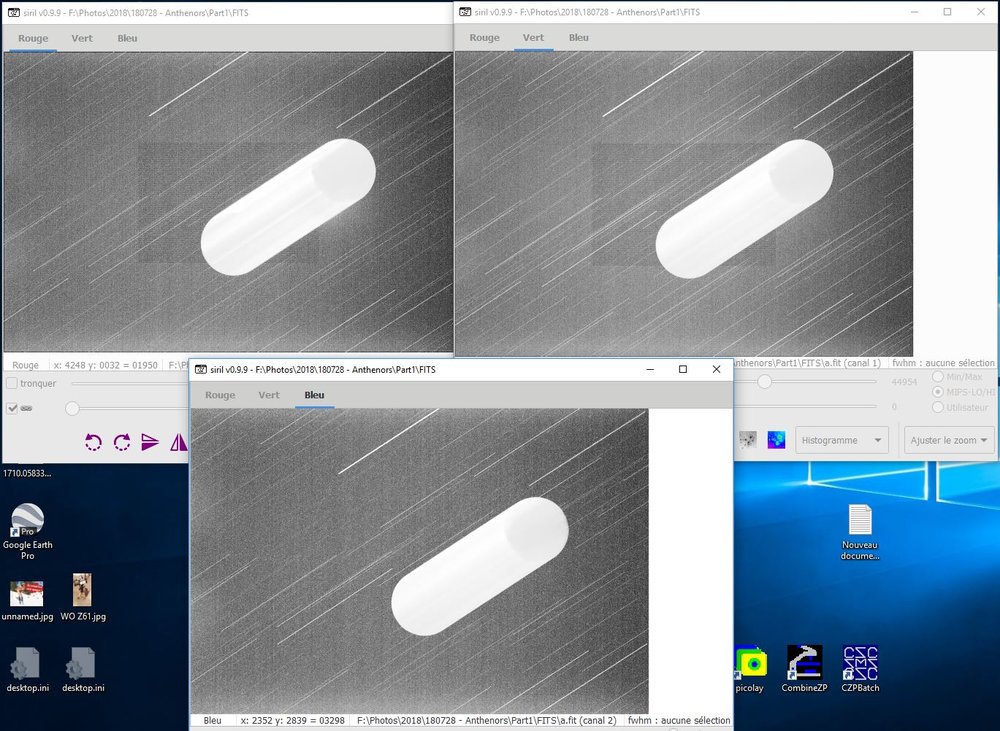
Task: Click the '1710.05833...' desktop label
Action: click(27, 473)
